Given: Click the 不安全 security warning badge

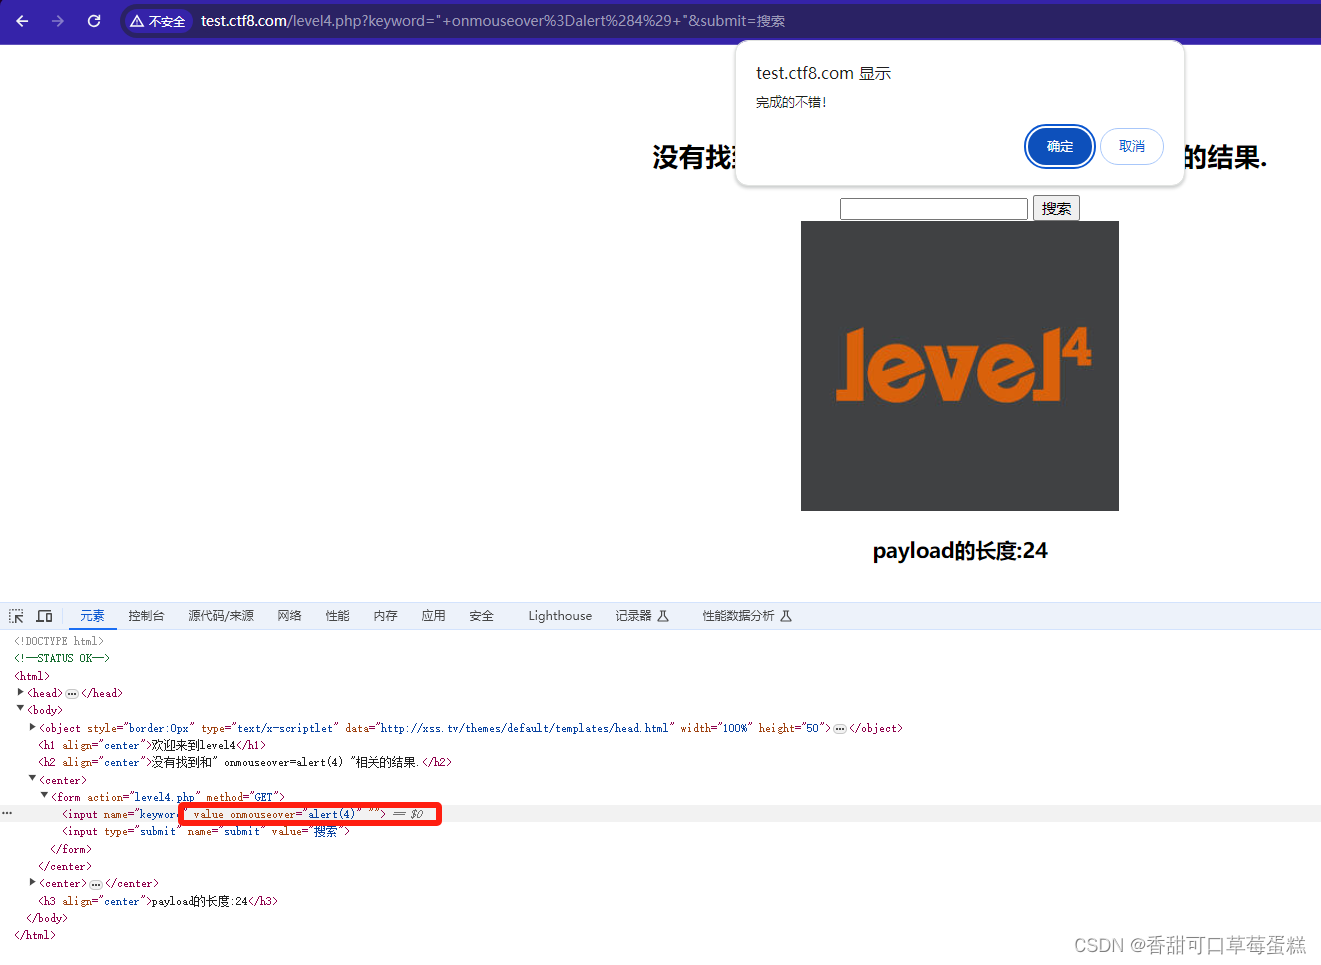Looking at the screenshot, I should (x=157, y=20).
